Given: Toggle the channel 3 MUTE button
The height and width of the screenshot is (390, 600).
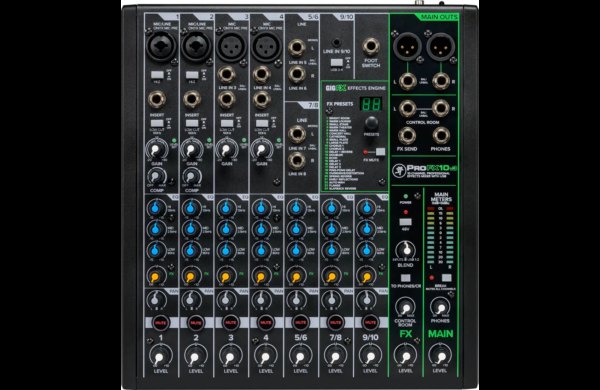Looking at the screenshot, I should pos(231,323).
